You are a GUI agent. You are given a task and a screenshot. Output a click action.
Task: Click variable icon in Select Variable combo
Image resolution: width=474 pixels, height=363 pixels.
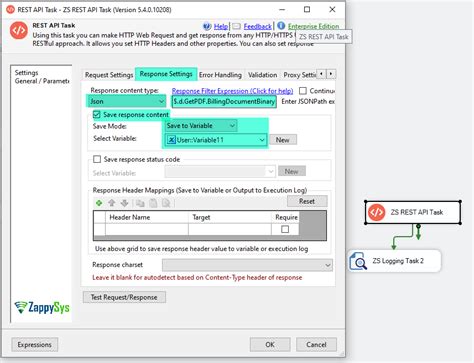click(x=171, y=140)
